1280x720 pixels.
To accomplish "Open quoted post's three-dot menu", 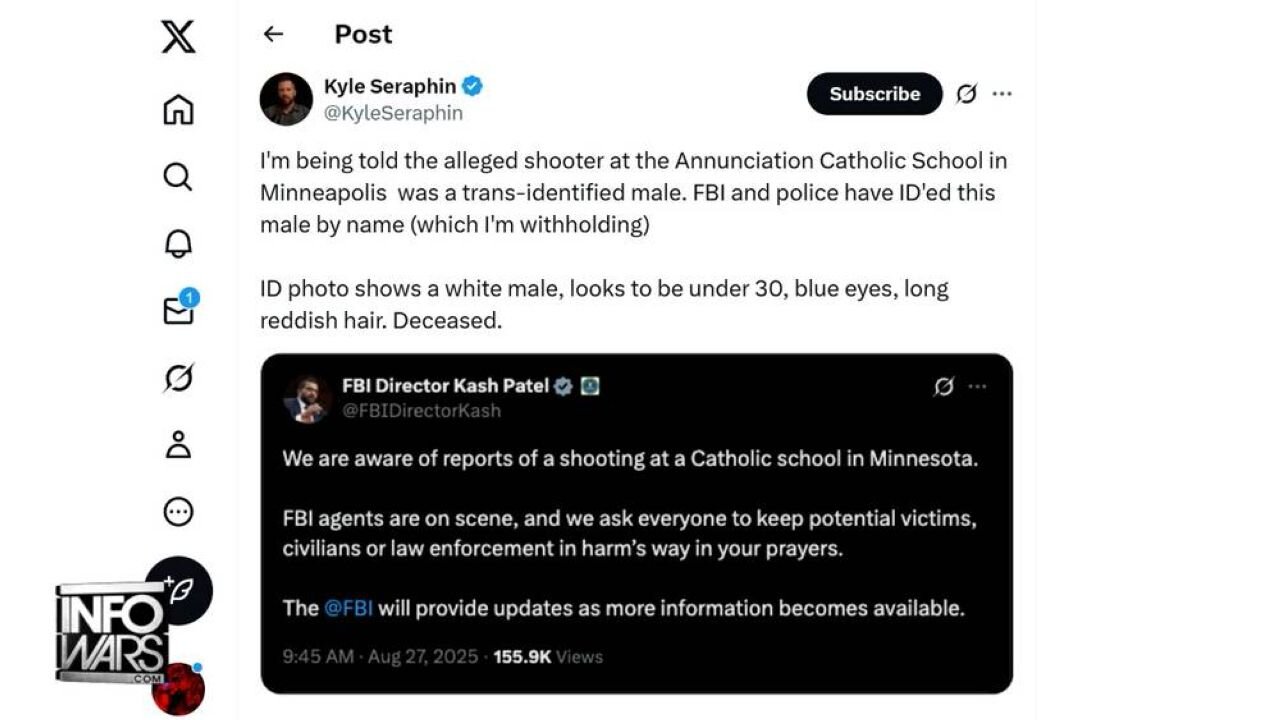I will pyautogui.click(x=977, y=387).
